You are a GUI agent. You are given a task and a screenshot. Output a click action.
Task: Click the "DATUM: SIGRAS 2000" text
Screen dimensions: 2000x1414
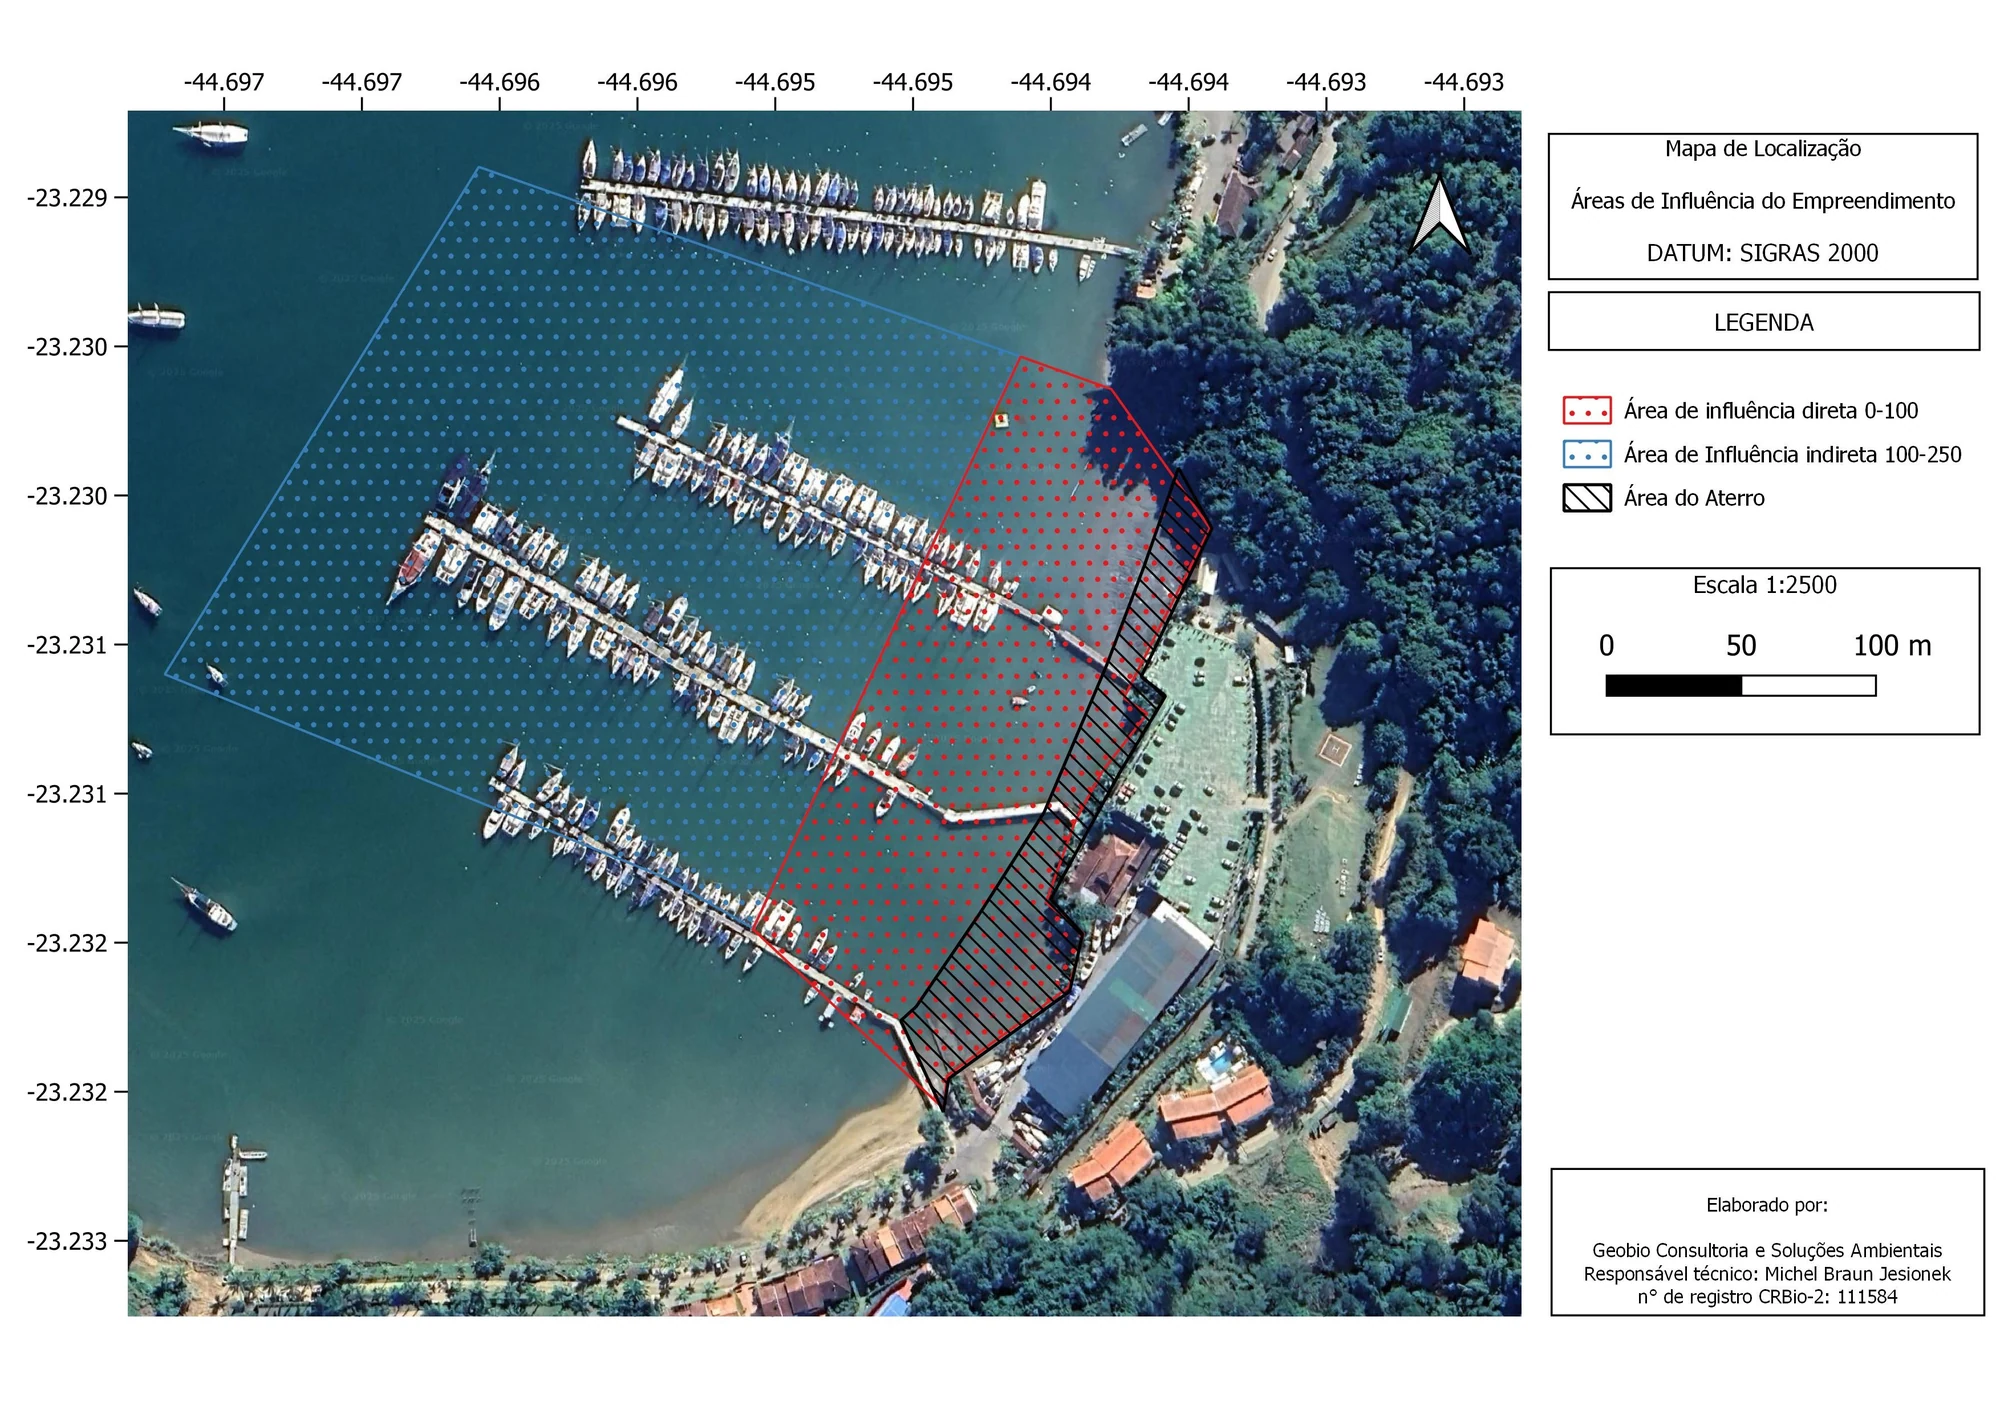point(1763,253)
